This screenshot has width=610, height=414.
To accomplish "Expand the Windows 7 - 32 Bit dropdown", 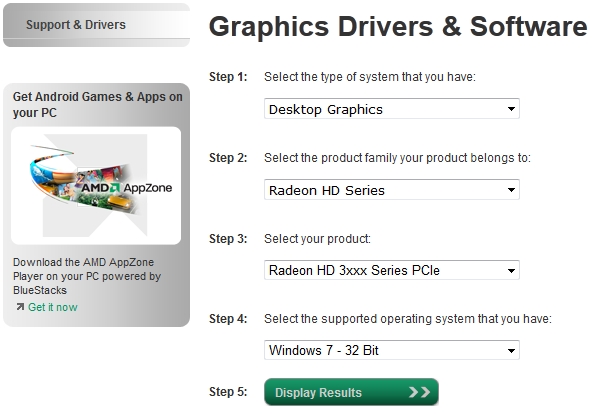I will click(392, 350).
